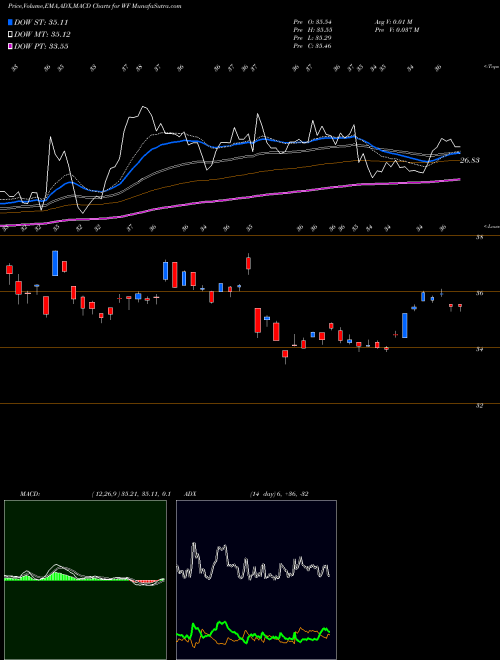Click the ADX (14 day) parameter values

point(279,494)
